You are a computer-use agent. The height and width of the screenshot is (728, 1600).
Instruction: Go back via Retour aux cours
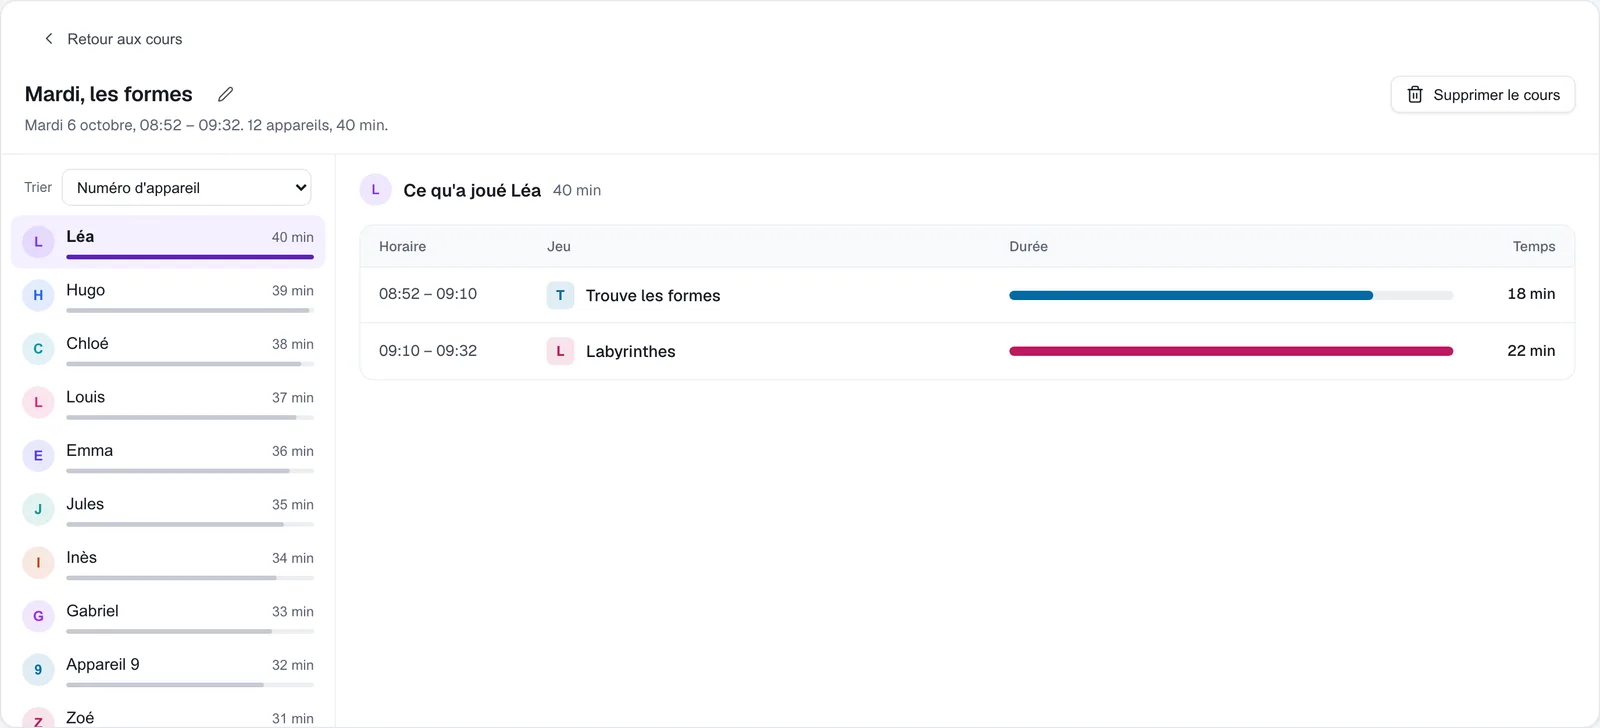tap(113, 39)
